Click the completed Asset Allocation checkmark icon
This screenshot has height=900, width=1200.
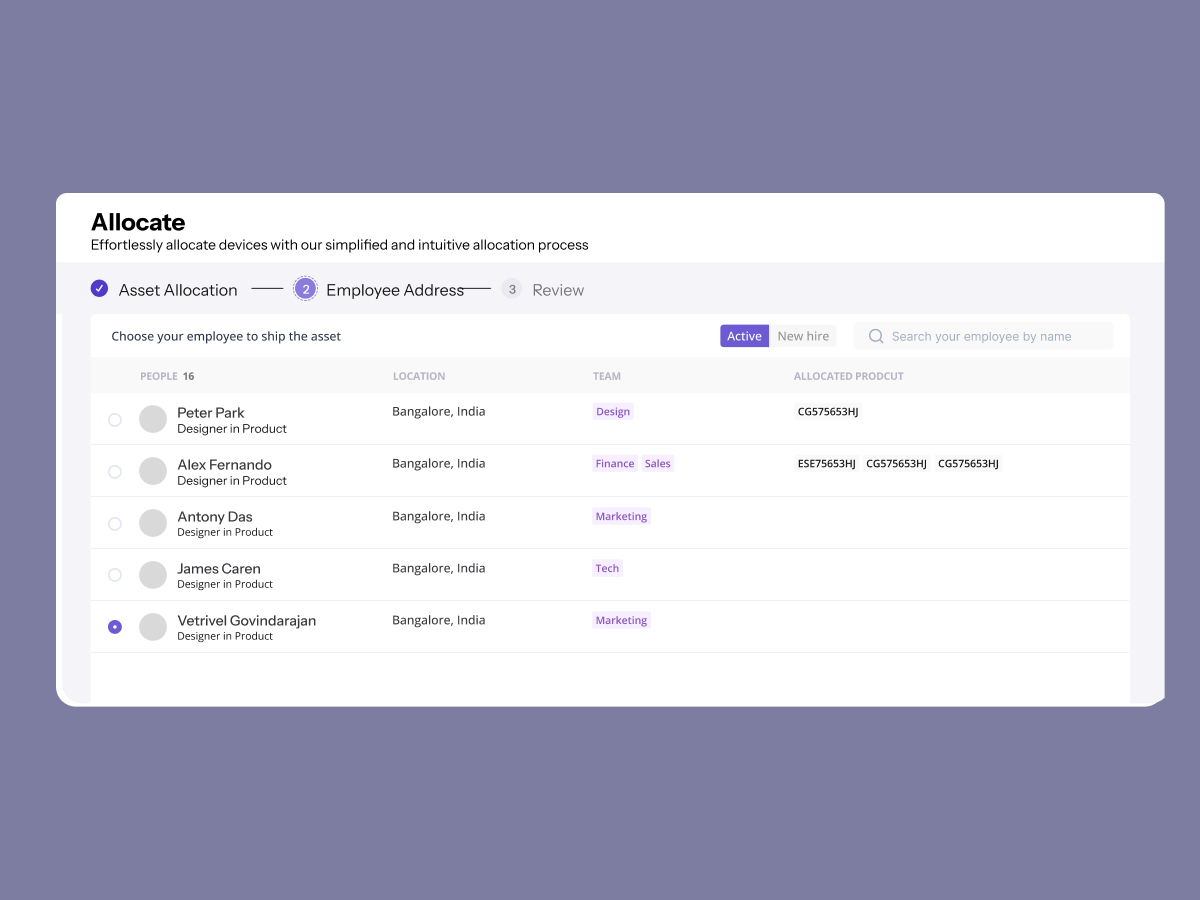coord(99,289)
